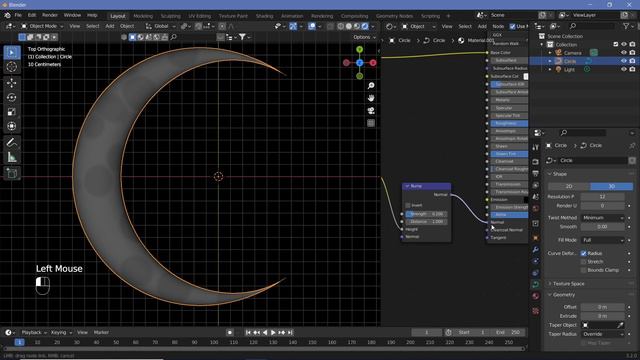
Task: Open the Modifier wrench properties tab
Action: click(536, 249)
